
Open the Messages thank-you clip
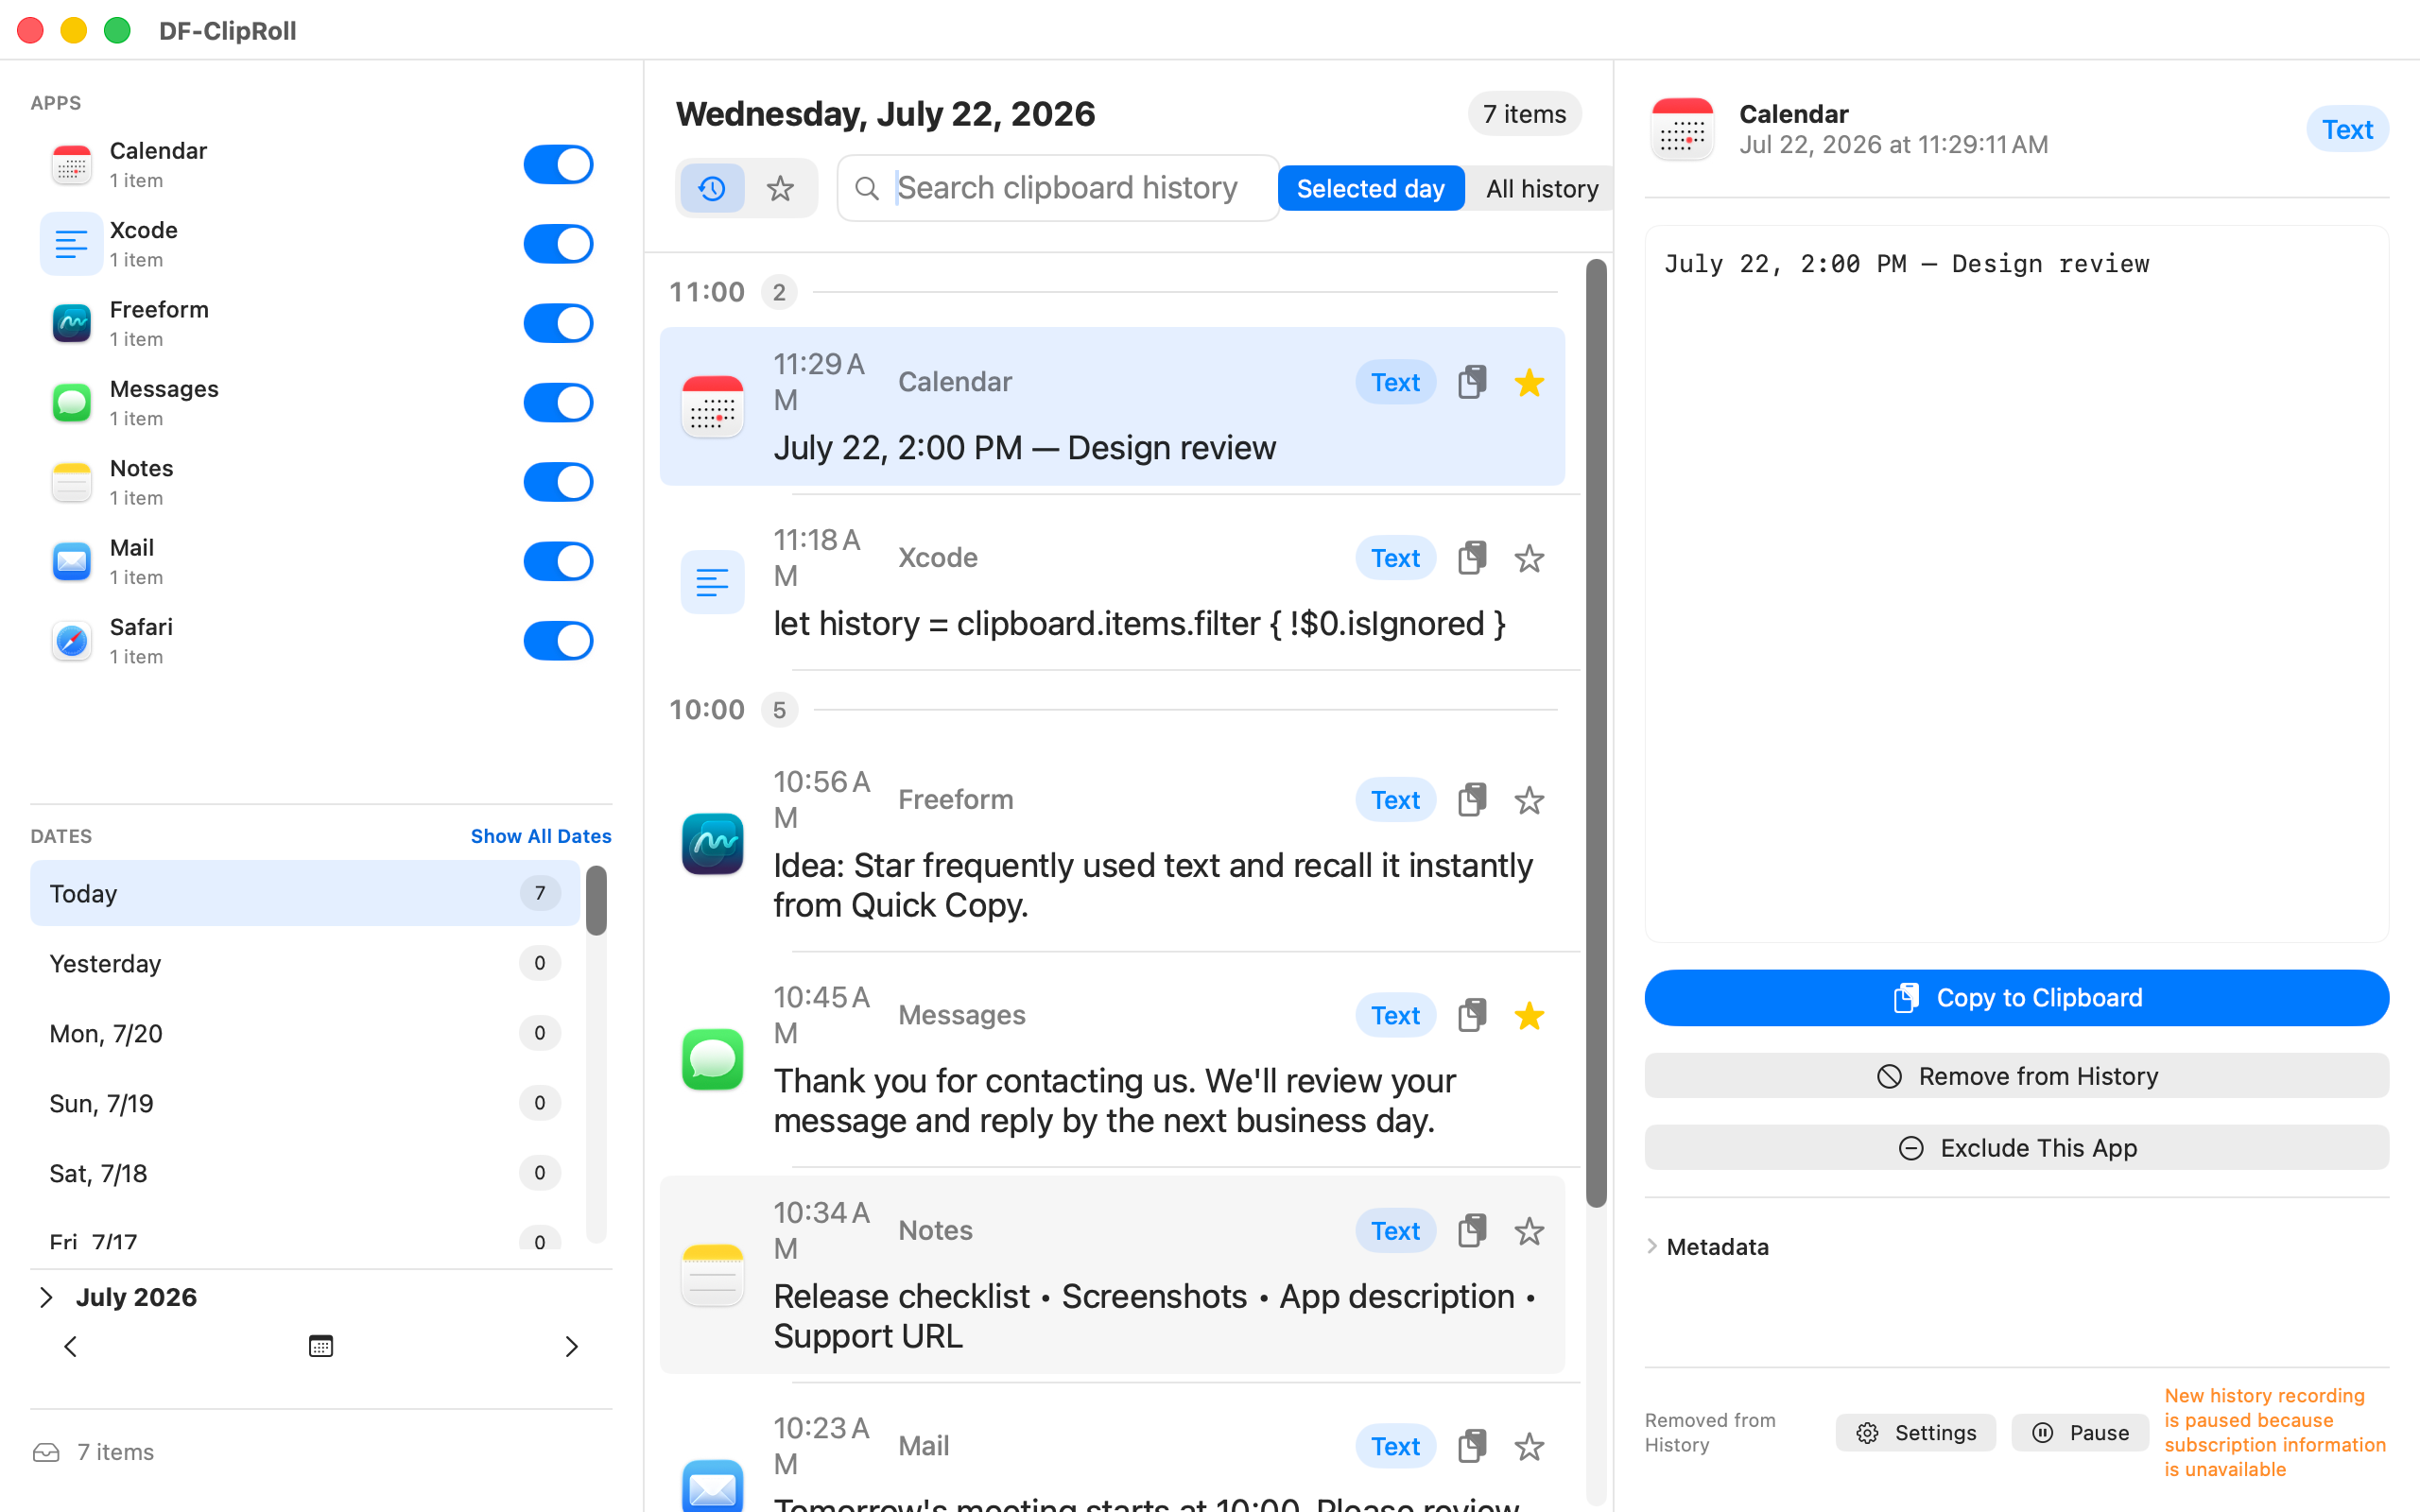click(1112, 1059)
